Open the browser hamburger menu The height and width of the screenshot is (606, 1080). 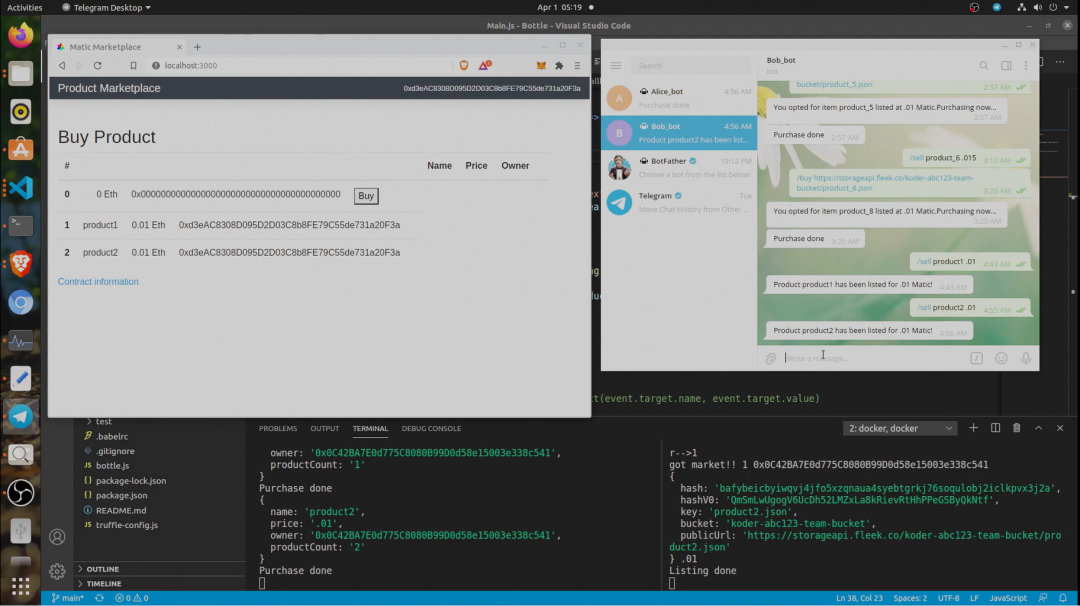coord(577,65)
